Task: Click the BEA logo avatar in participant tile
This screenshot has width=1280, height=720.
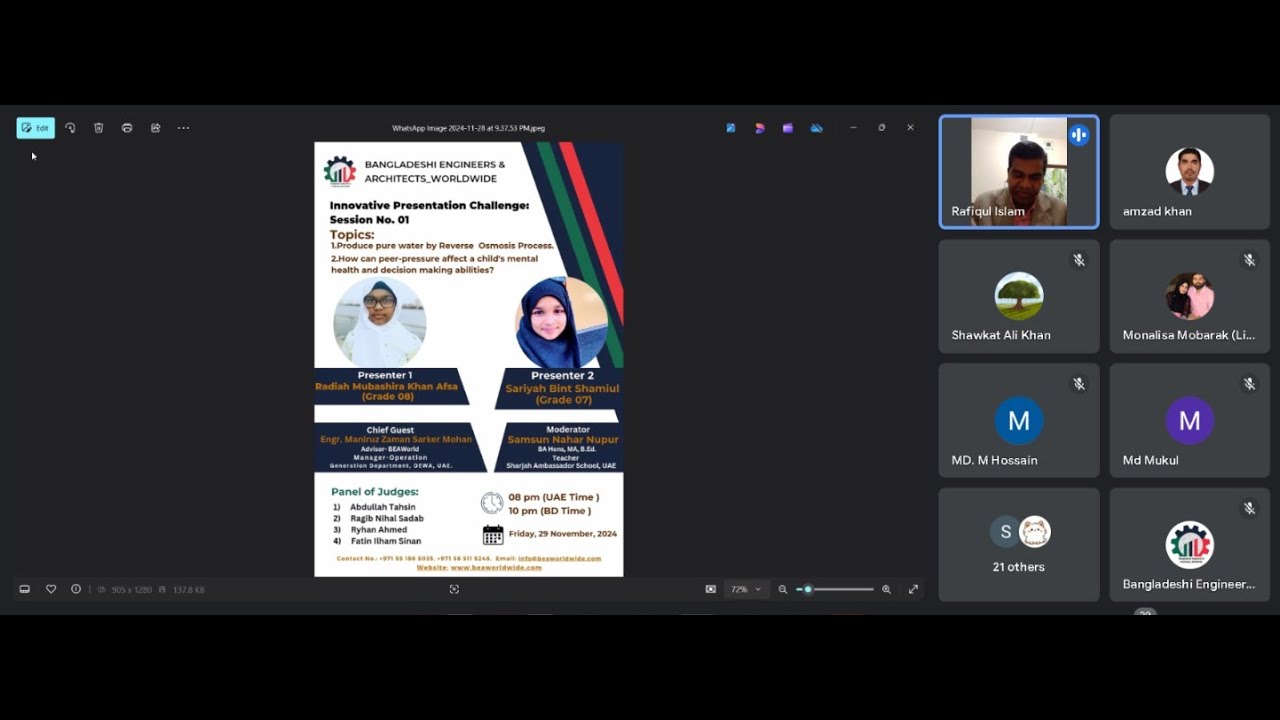Action: pyautogui.click(x=1190, y=545)
